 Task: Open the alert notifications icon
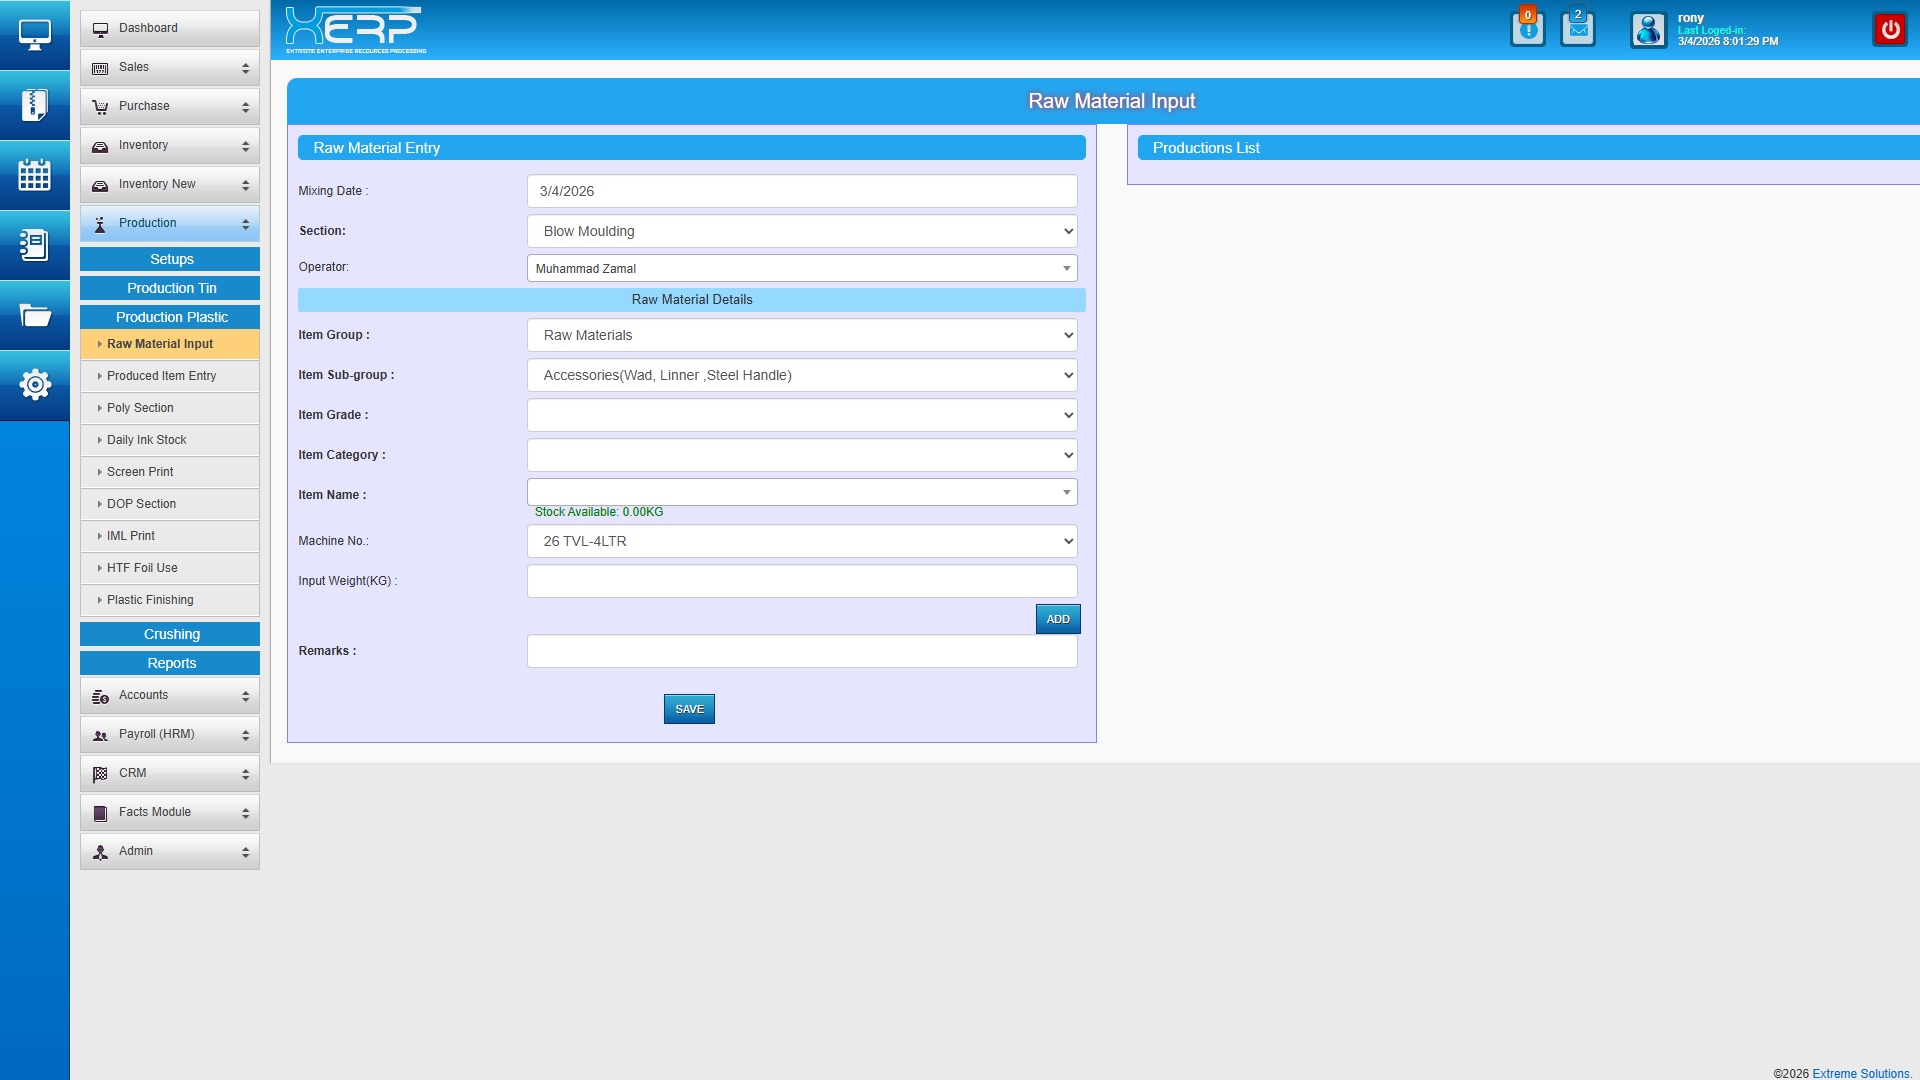1527,29
